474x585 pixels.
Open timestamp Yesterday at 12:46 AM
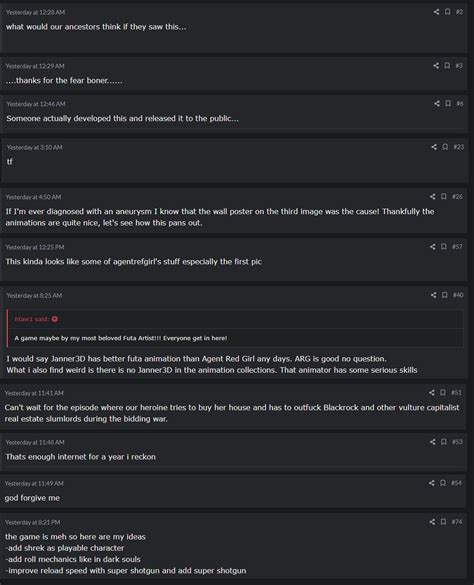pos(36,104)
